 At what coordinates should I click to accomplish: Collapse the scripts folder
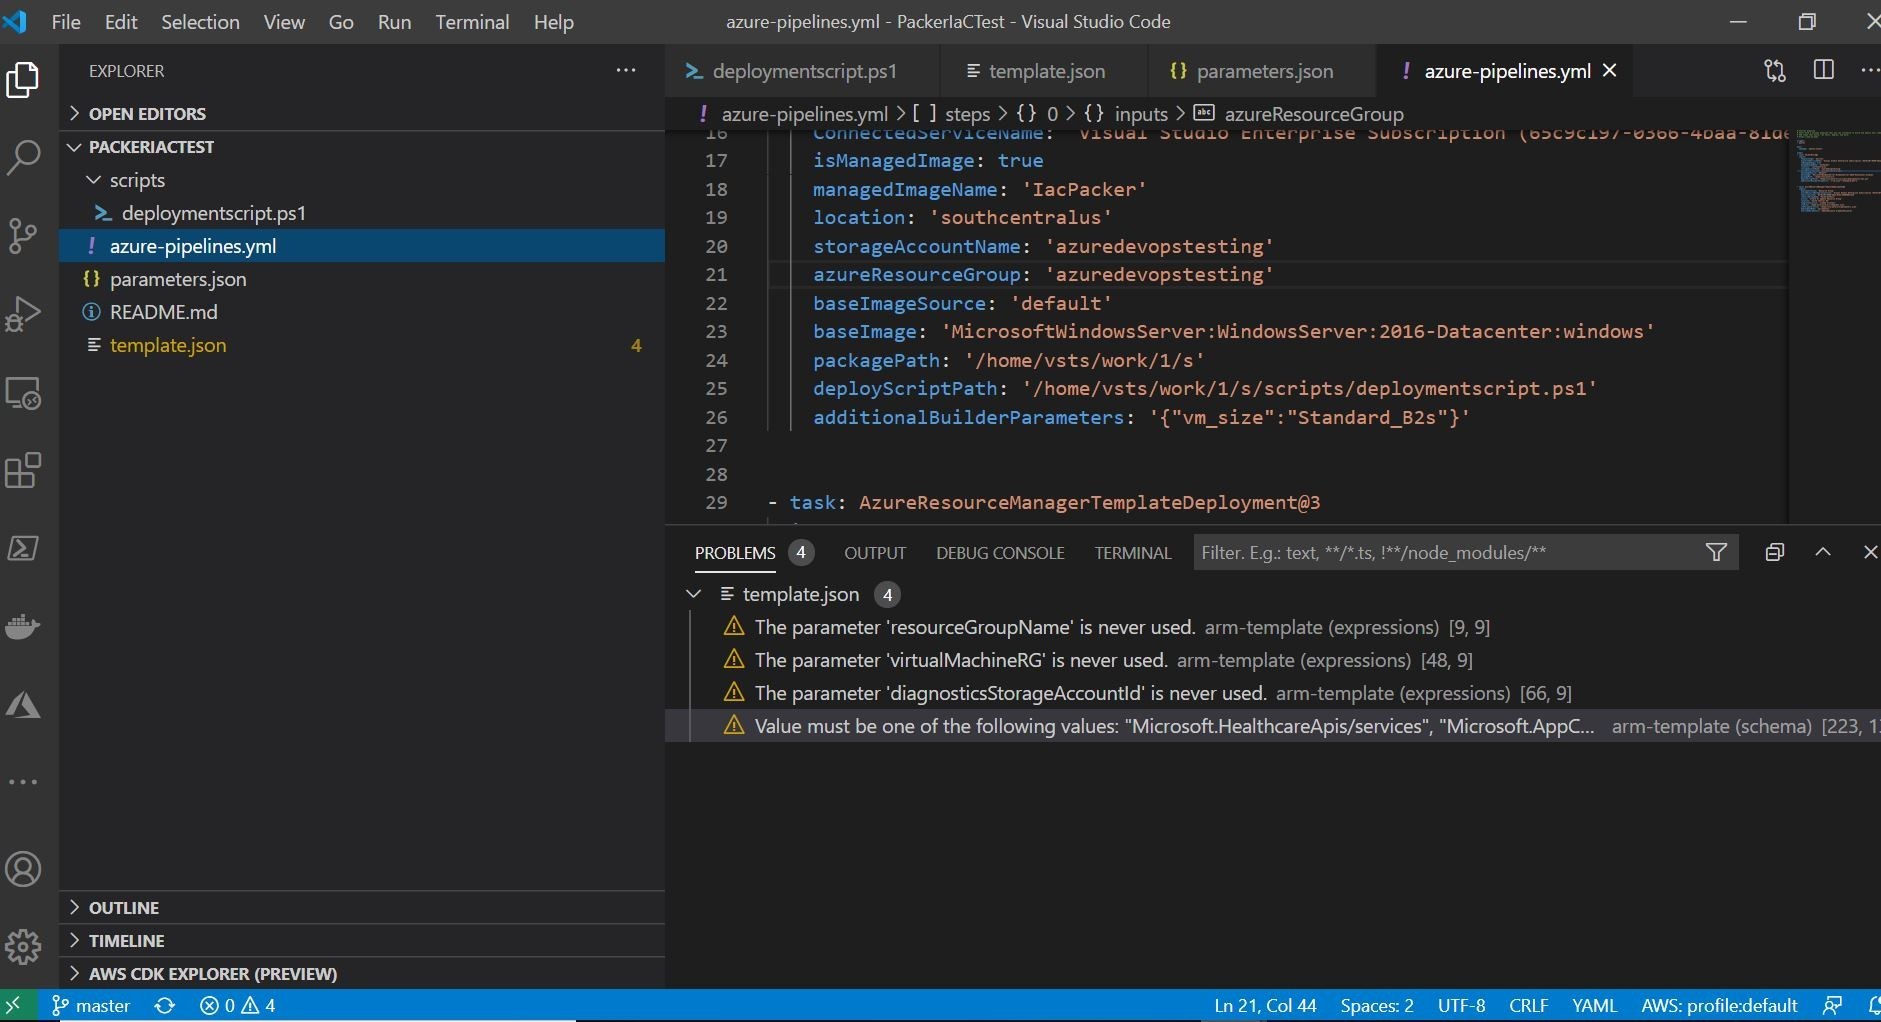136,180
